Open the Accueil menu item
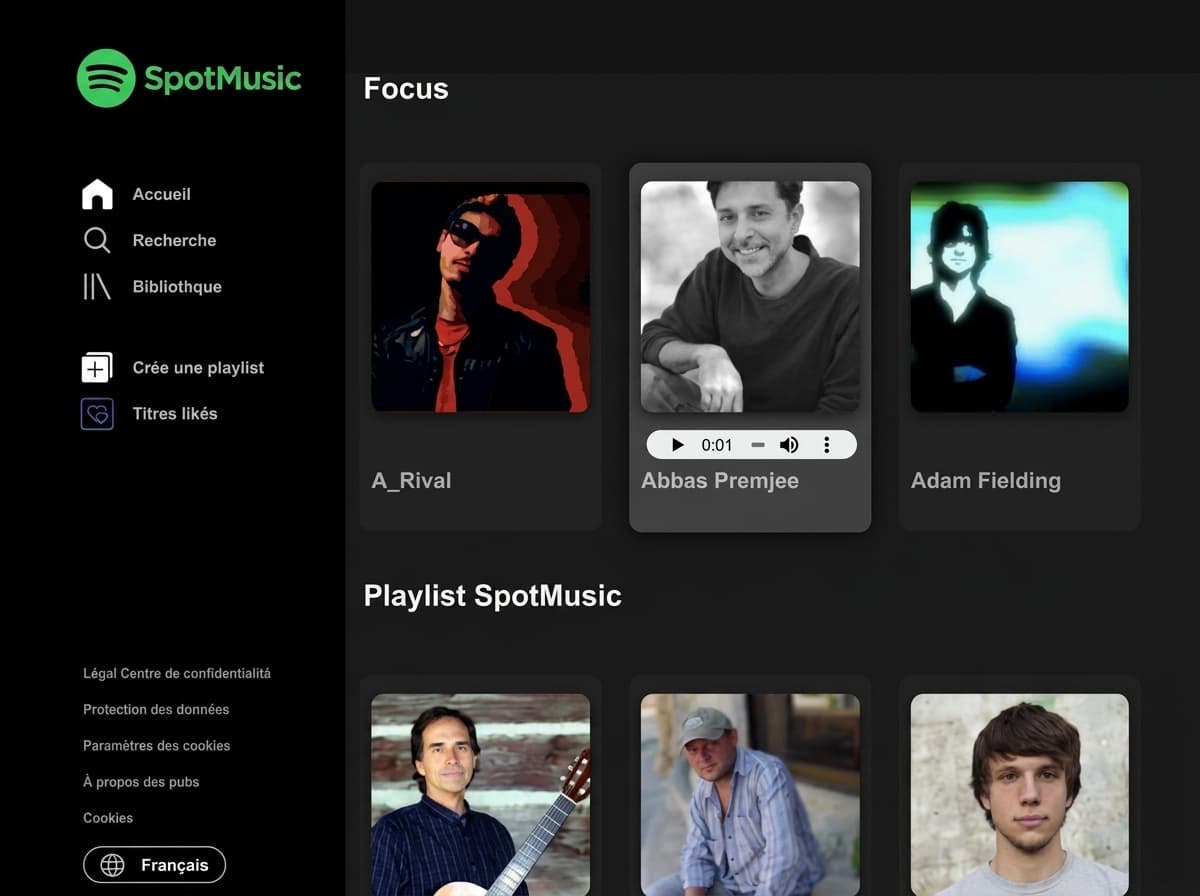 click(x=162, y=194)
